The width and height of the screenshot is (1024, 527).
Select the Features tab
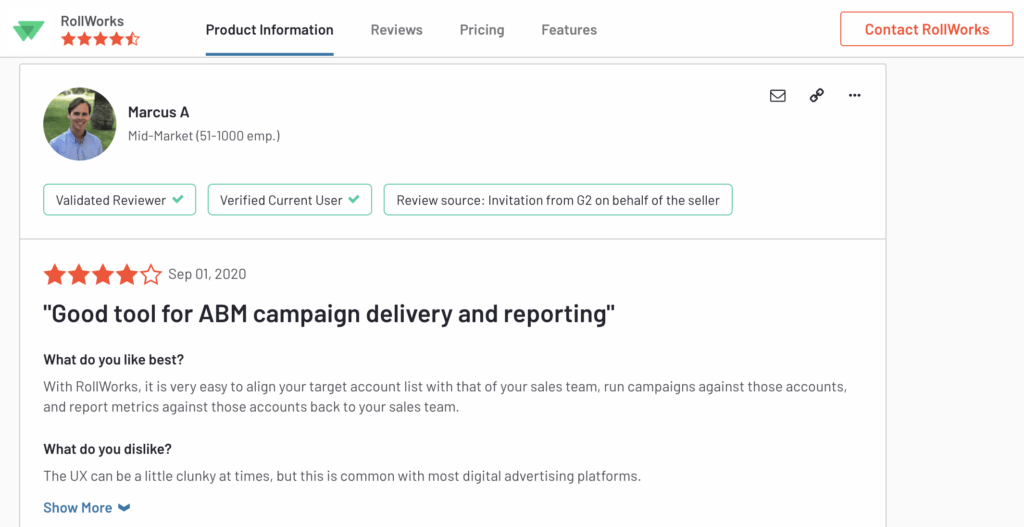(x=569, y=30)
